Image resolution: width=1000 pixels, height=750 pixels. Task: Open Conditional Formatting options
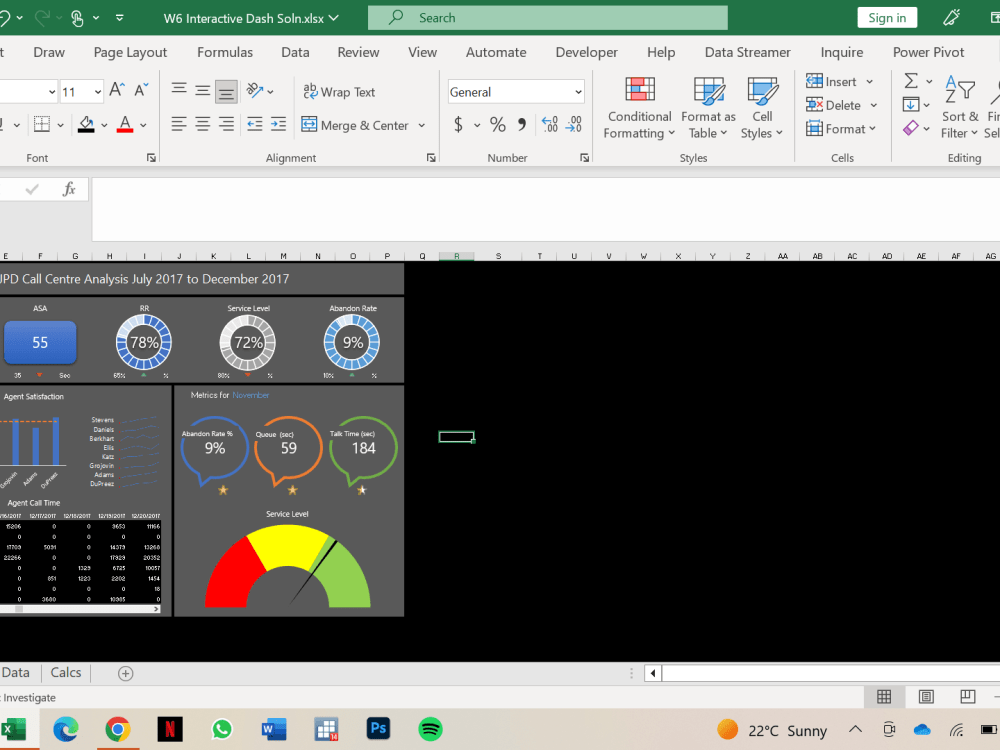pyautogui.click(x=638, y=105)
